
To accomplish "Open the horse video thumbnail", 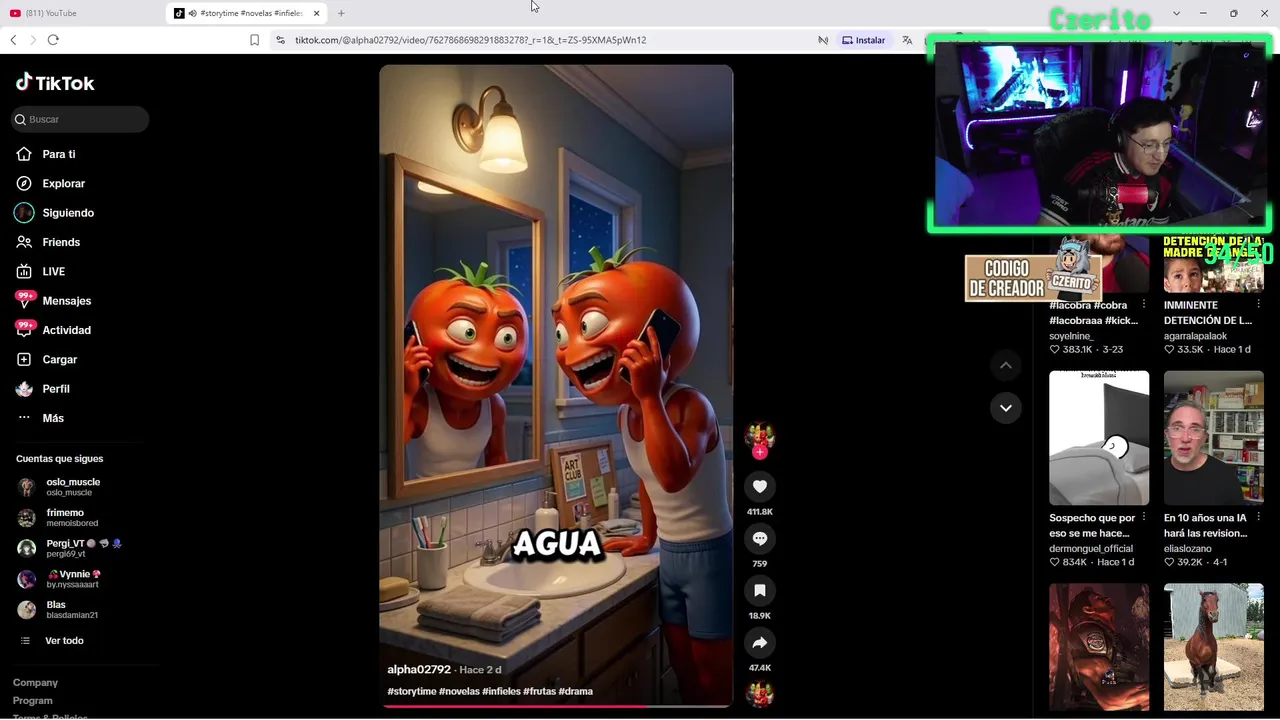I will pos(1214,647).
